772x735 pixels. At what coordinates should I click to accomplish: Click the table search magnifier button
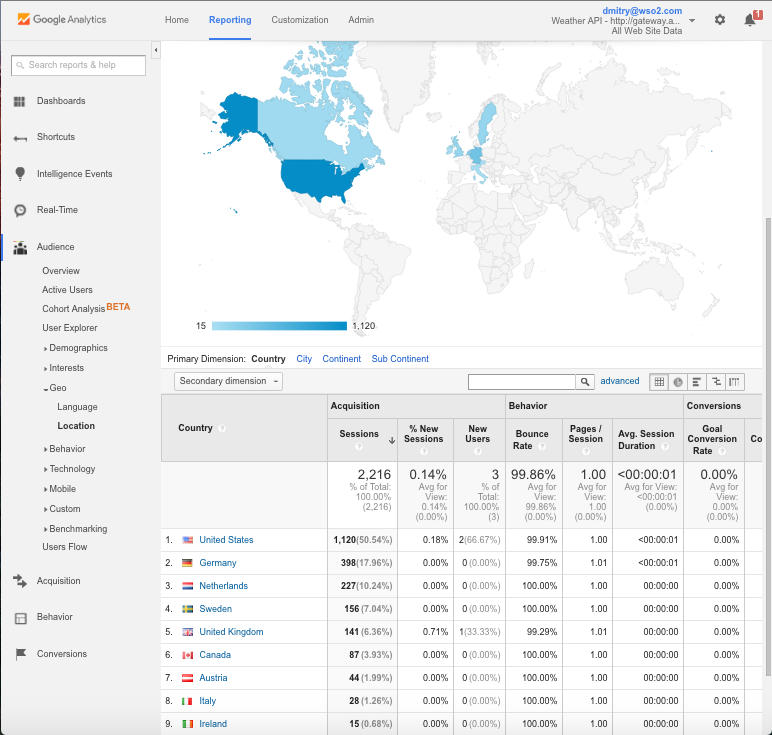585,382
